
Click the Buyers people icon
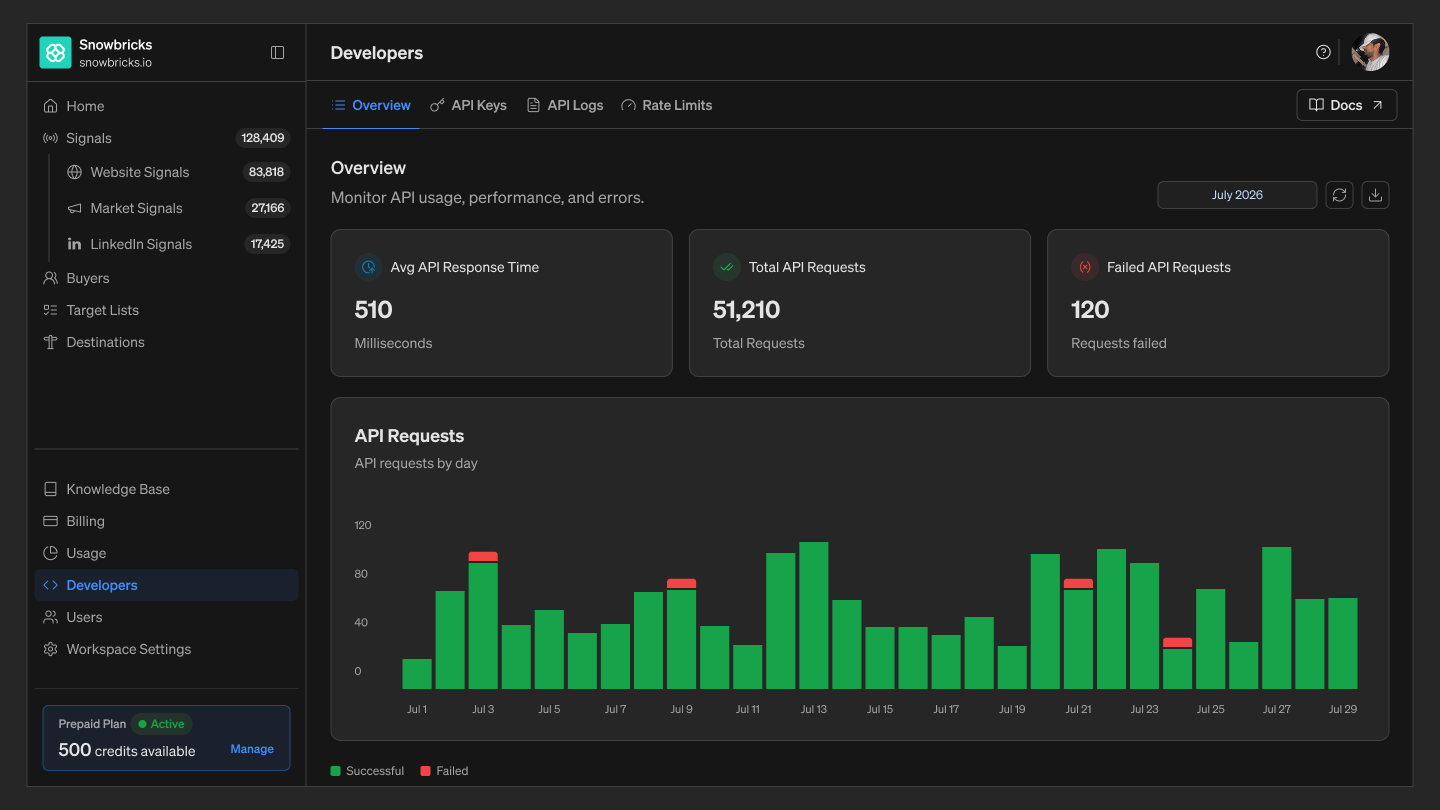click(x=51, y=278)
